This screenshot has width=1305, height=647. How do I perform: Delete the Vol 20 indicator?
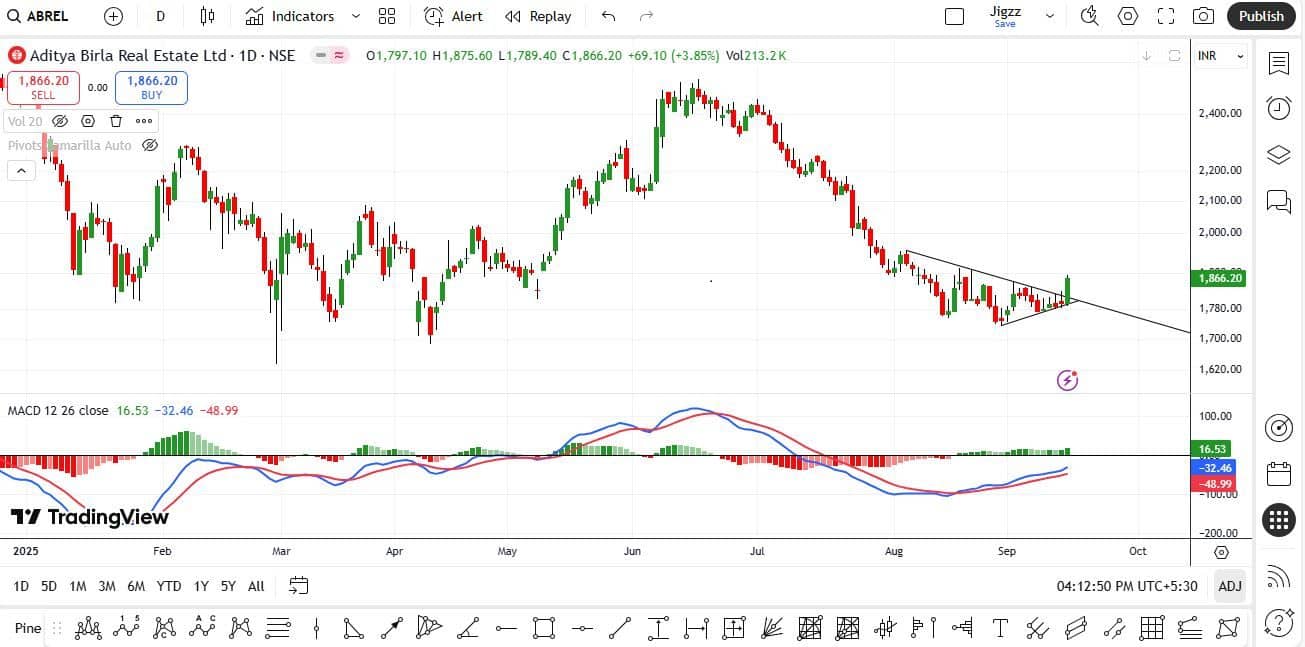click(116, 121)
